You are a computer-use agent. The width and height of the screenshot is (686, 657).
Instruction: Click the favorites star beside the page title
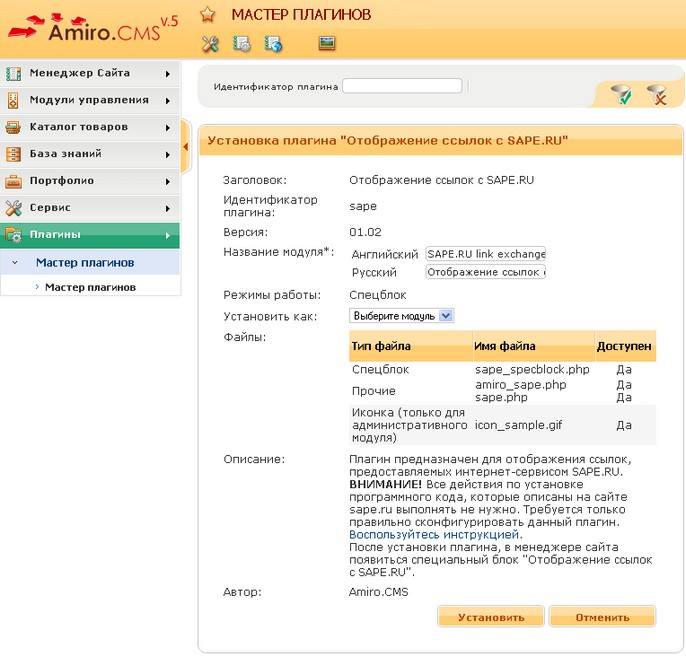207,14
